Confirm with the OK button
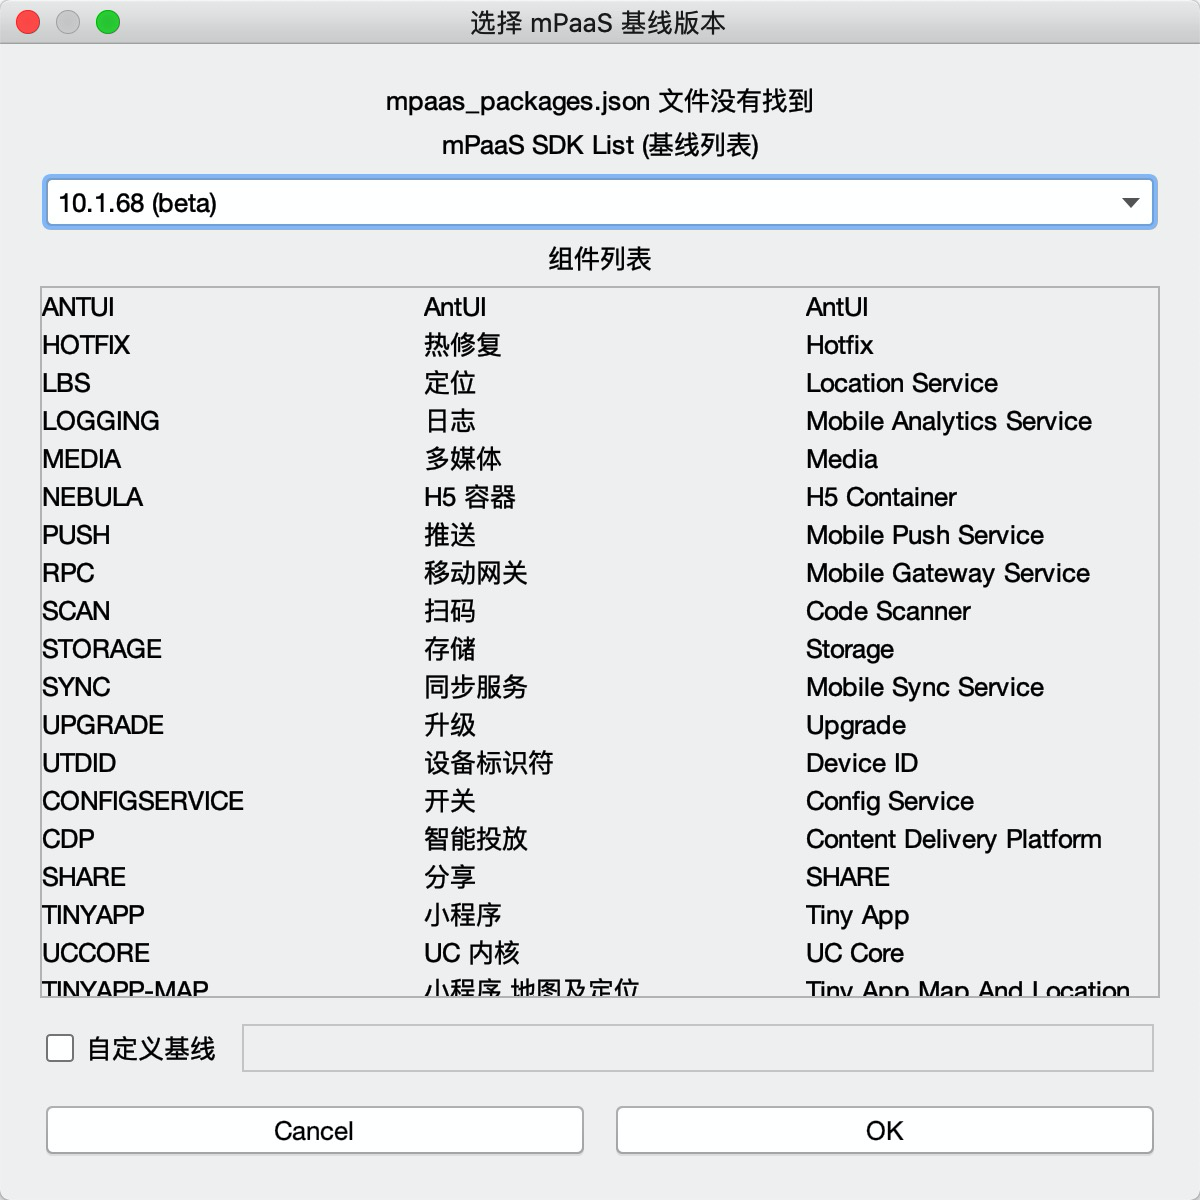This screenshot has height=1200, width=1200. (x=885, y=1131)
